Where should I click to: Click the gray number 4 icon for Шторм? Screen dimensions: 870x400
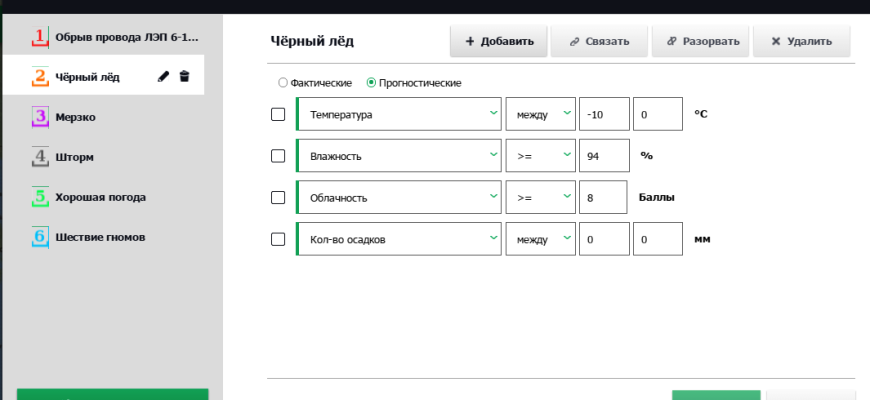[40, 157]
